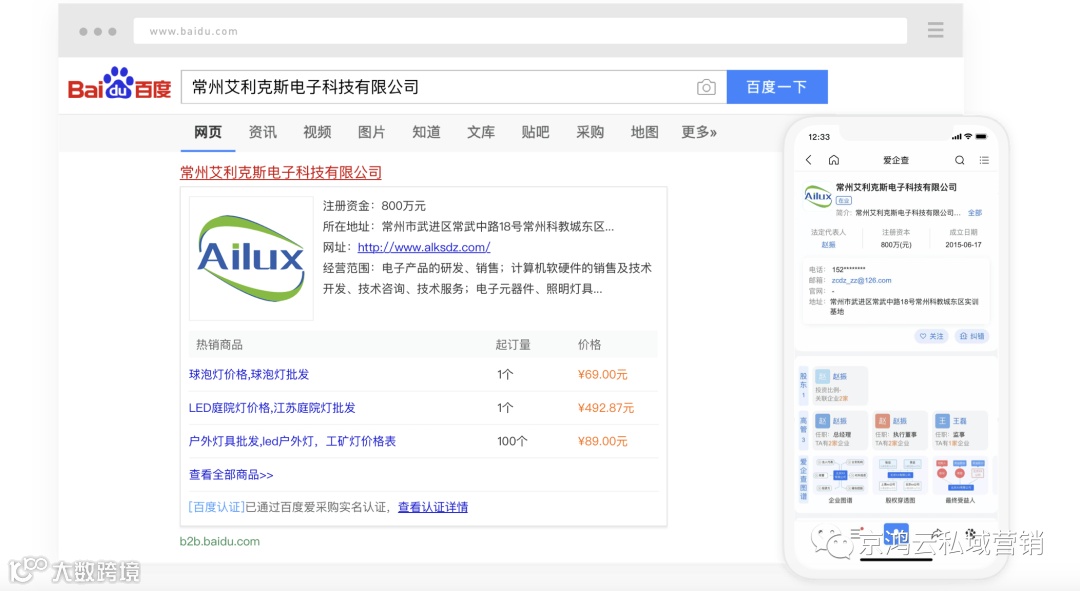
Task: Switch to the 图片 tab
Action: click(371, 132)
